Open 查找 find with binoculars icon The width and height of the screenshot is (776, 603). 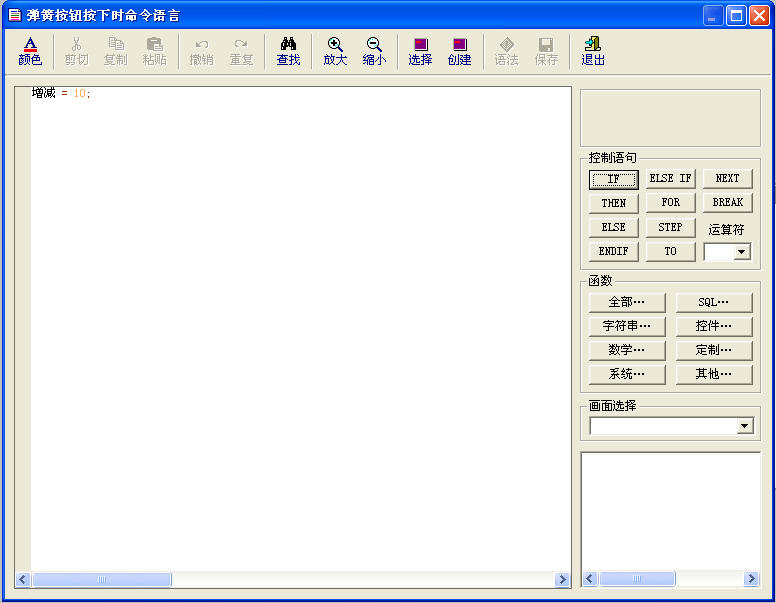coord(288,51)
